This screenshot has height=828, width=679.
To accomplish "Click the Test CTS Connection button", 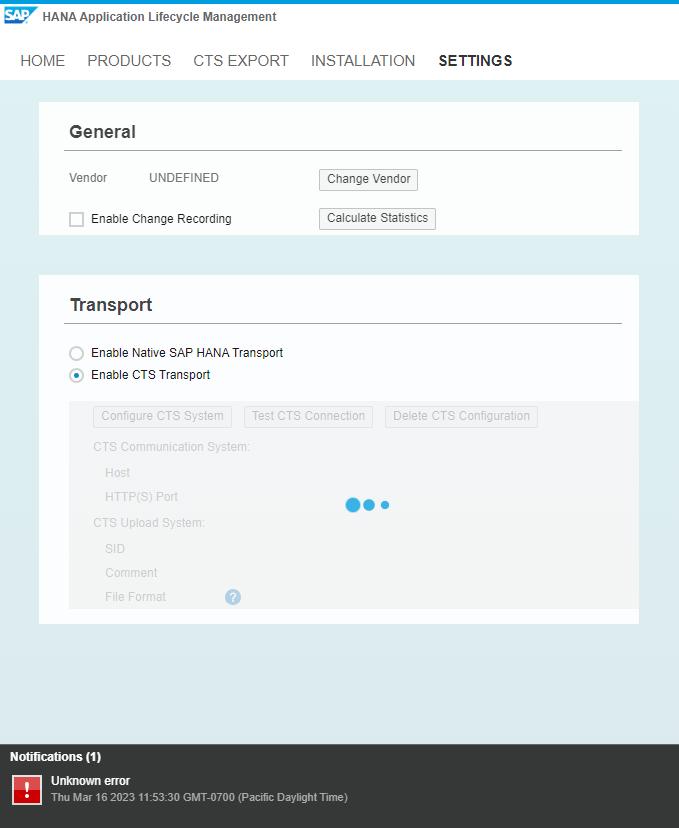I will 308,417.
